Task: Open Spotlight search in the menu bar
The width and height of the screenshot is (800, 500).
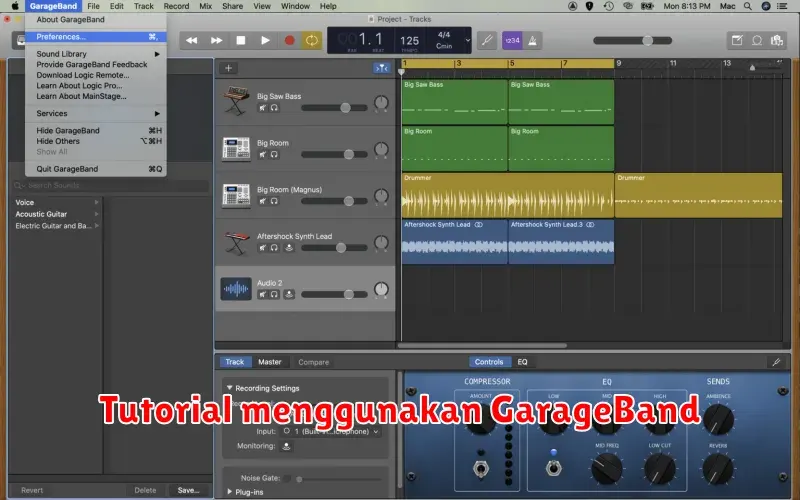Action: point(747,6)
